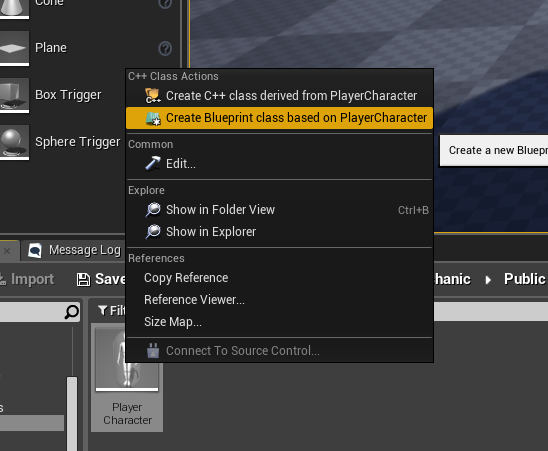This screenshot has height=451, width=548.
Task: Click the Import button
Action: tap(27, 279)
